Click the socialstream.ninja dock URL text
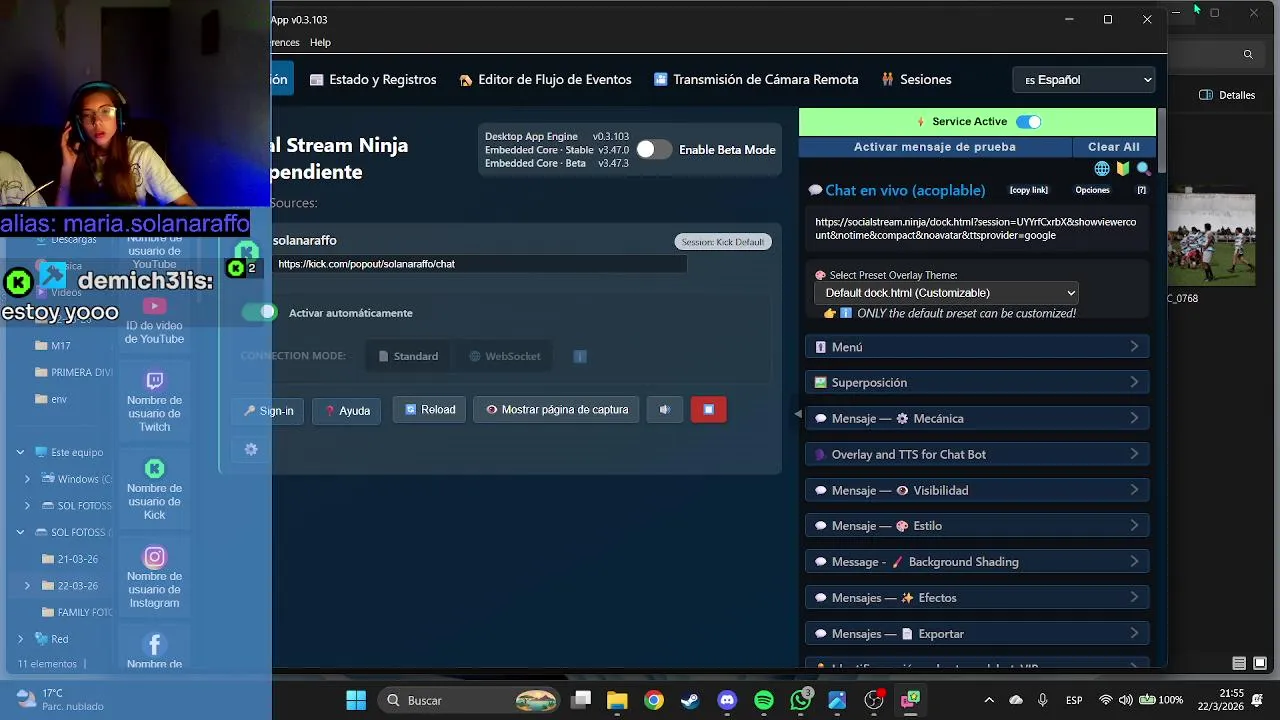Viewport: 1280px width, 720px height. [x=976, y=229]
